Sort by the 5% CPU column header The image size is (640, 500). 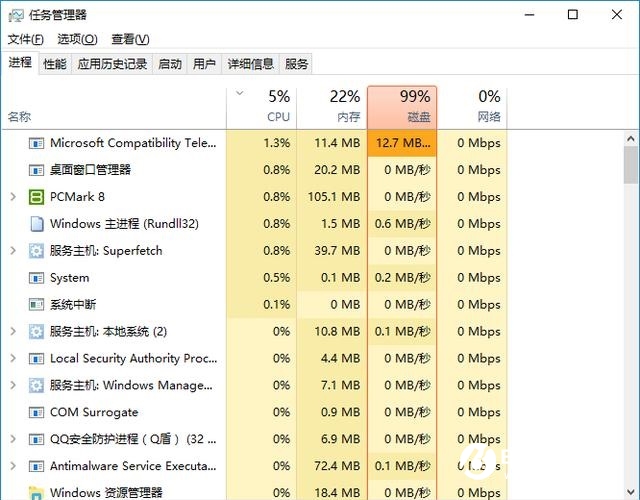click(x=262, y=108)
